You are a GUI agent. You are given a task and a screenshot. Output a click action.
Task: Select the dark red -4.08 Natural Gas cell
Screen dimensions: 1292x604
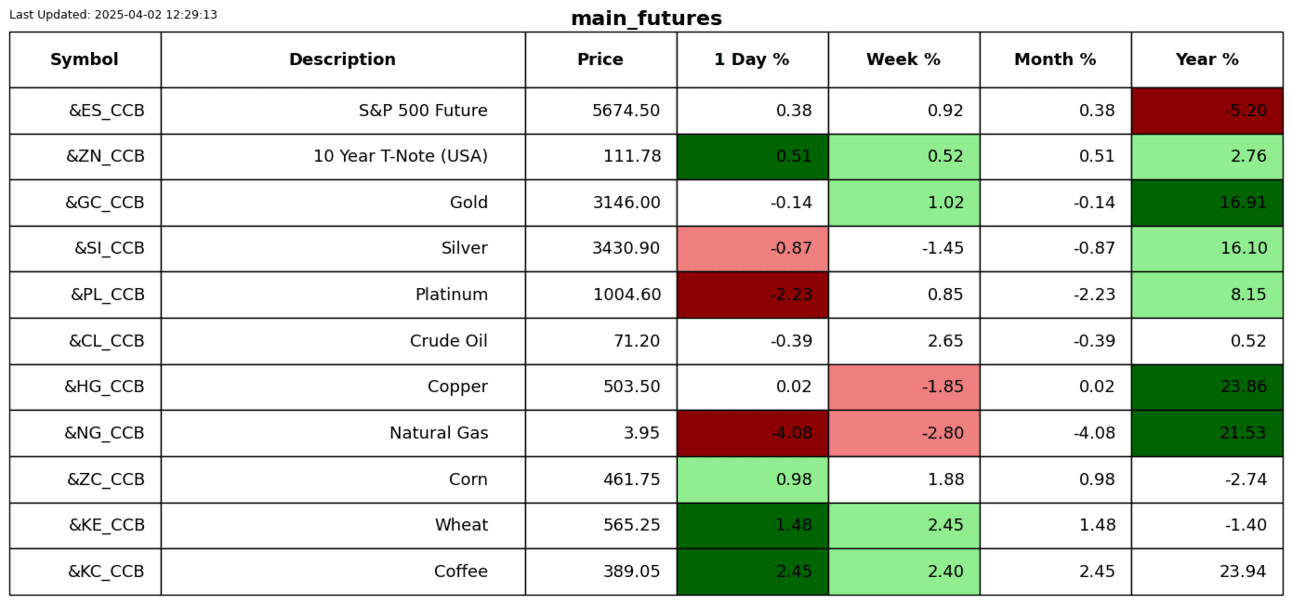pos(752,433)
